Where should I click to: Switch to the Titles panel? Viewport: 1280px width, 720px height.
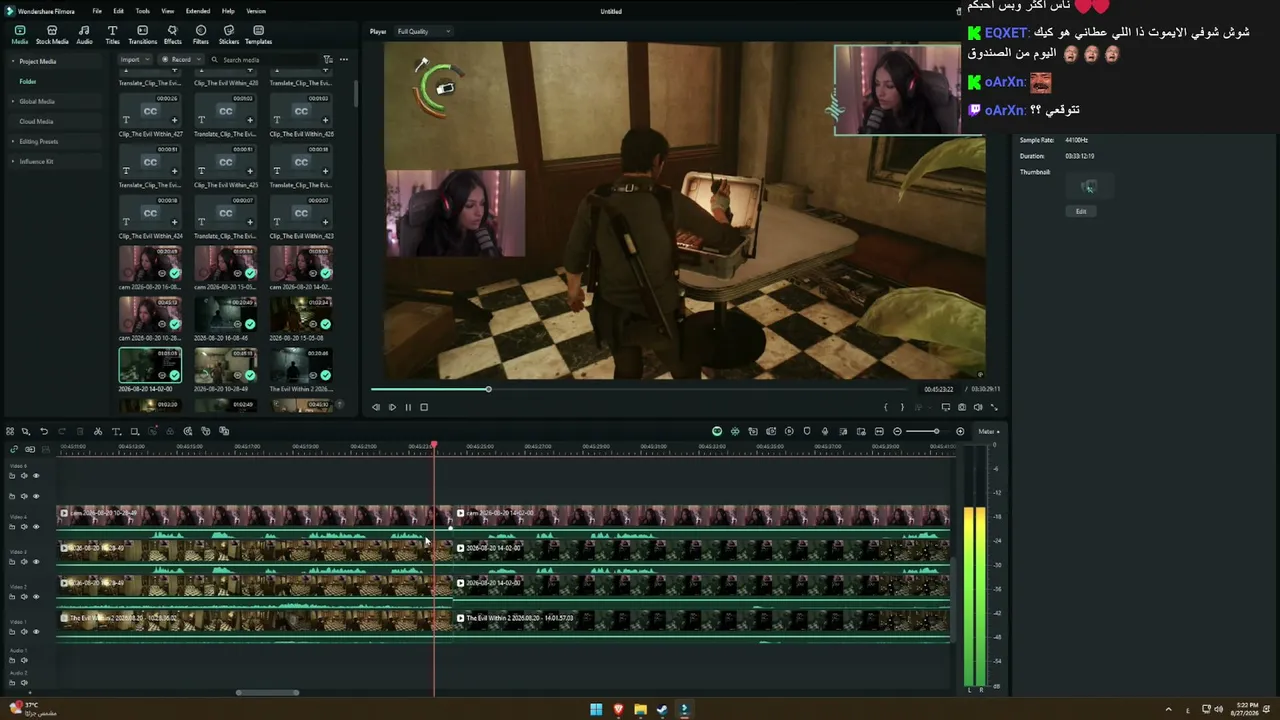coord(112,35)
